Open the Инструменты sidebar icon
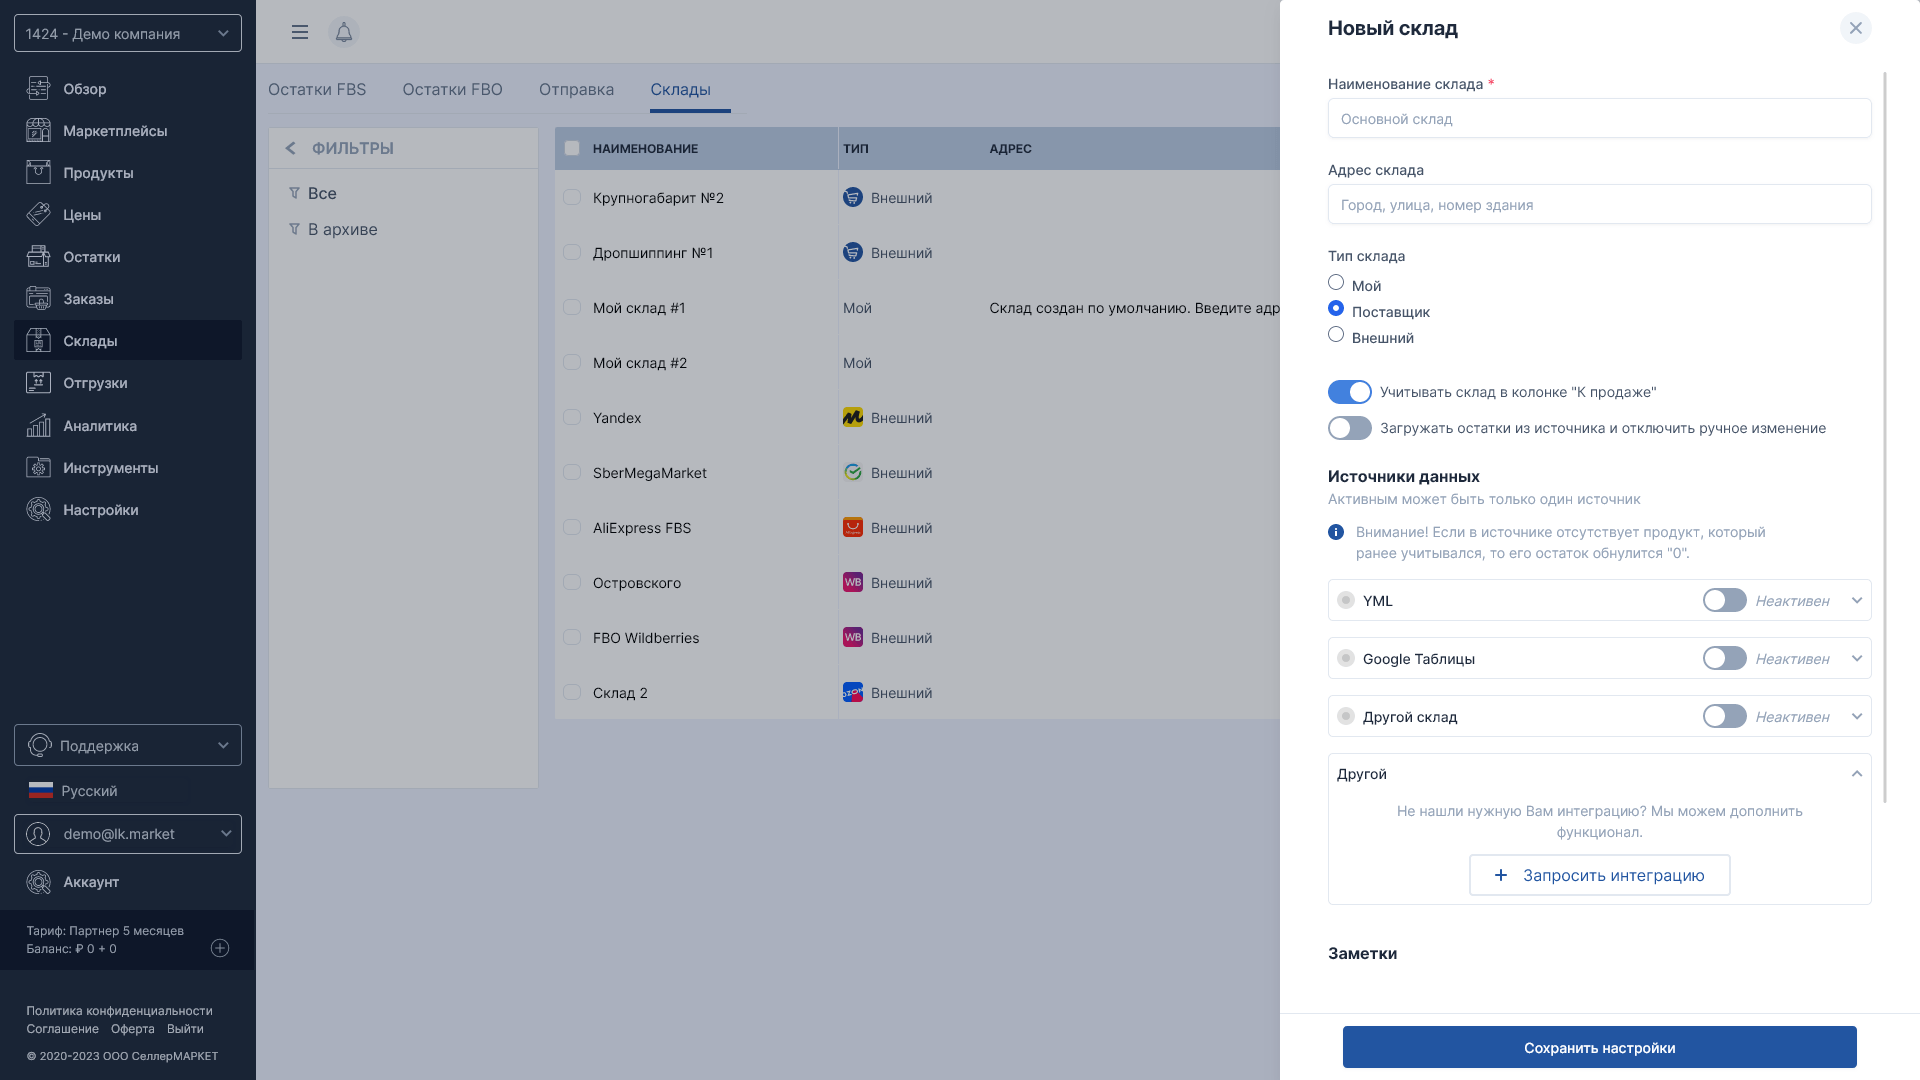Image resolution: width=1920 pixels, height=1080 pixels. click(x=38, y=468)
